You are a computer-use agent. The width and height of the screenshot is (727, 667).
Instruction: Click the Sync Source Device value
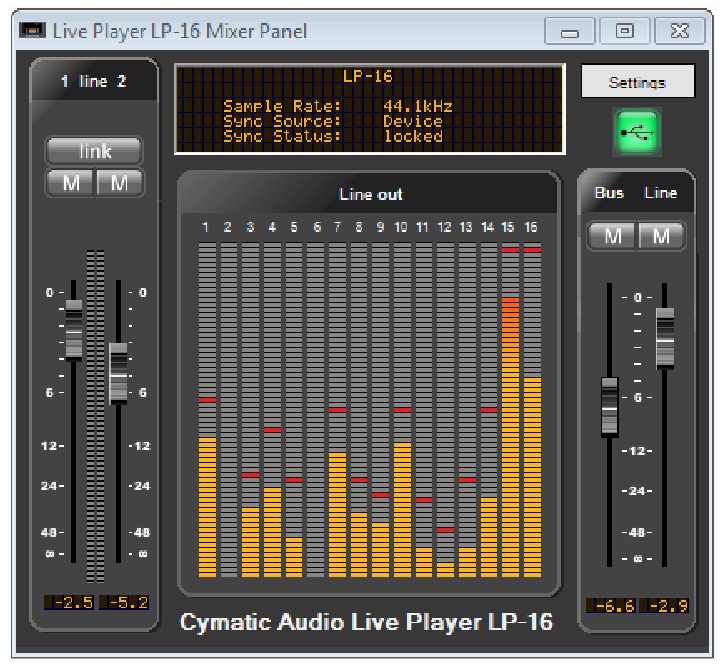[x=413, y=121]
